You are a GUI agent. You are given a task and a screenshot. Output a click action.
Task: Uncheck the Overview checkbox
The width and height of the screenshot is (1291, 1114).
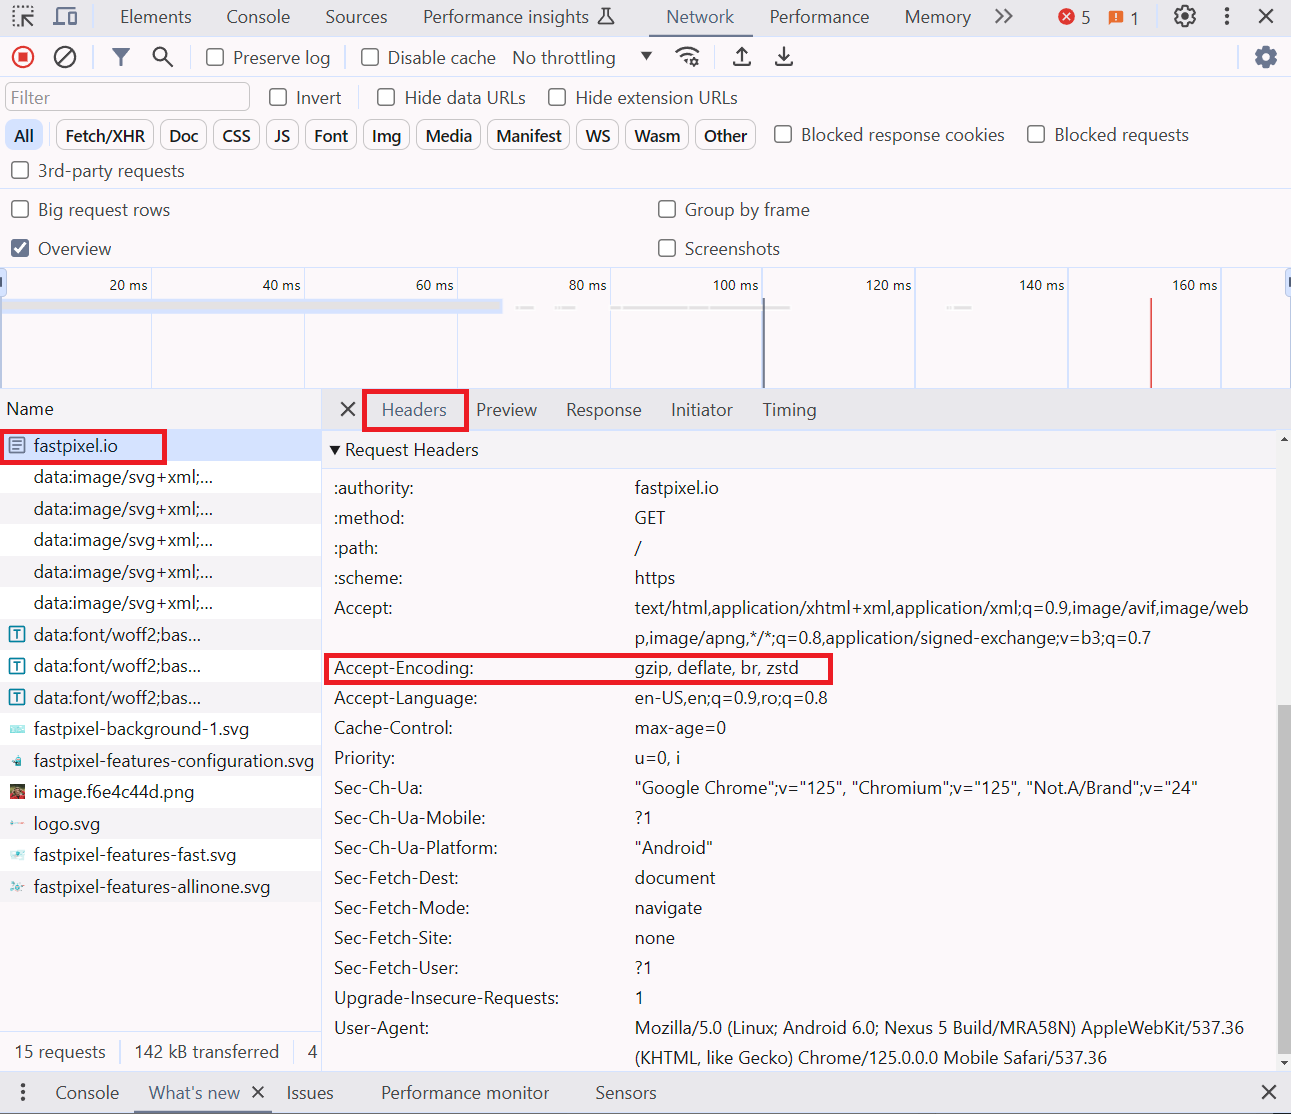click(x=20, y=248)
